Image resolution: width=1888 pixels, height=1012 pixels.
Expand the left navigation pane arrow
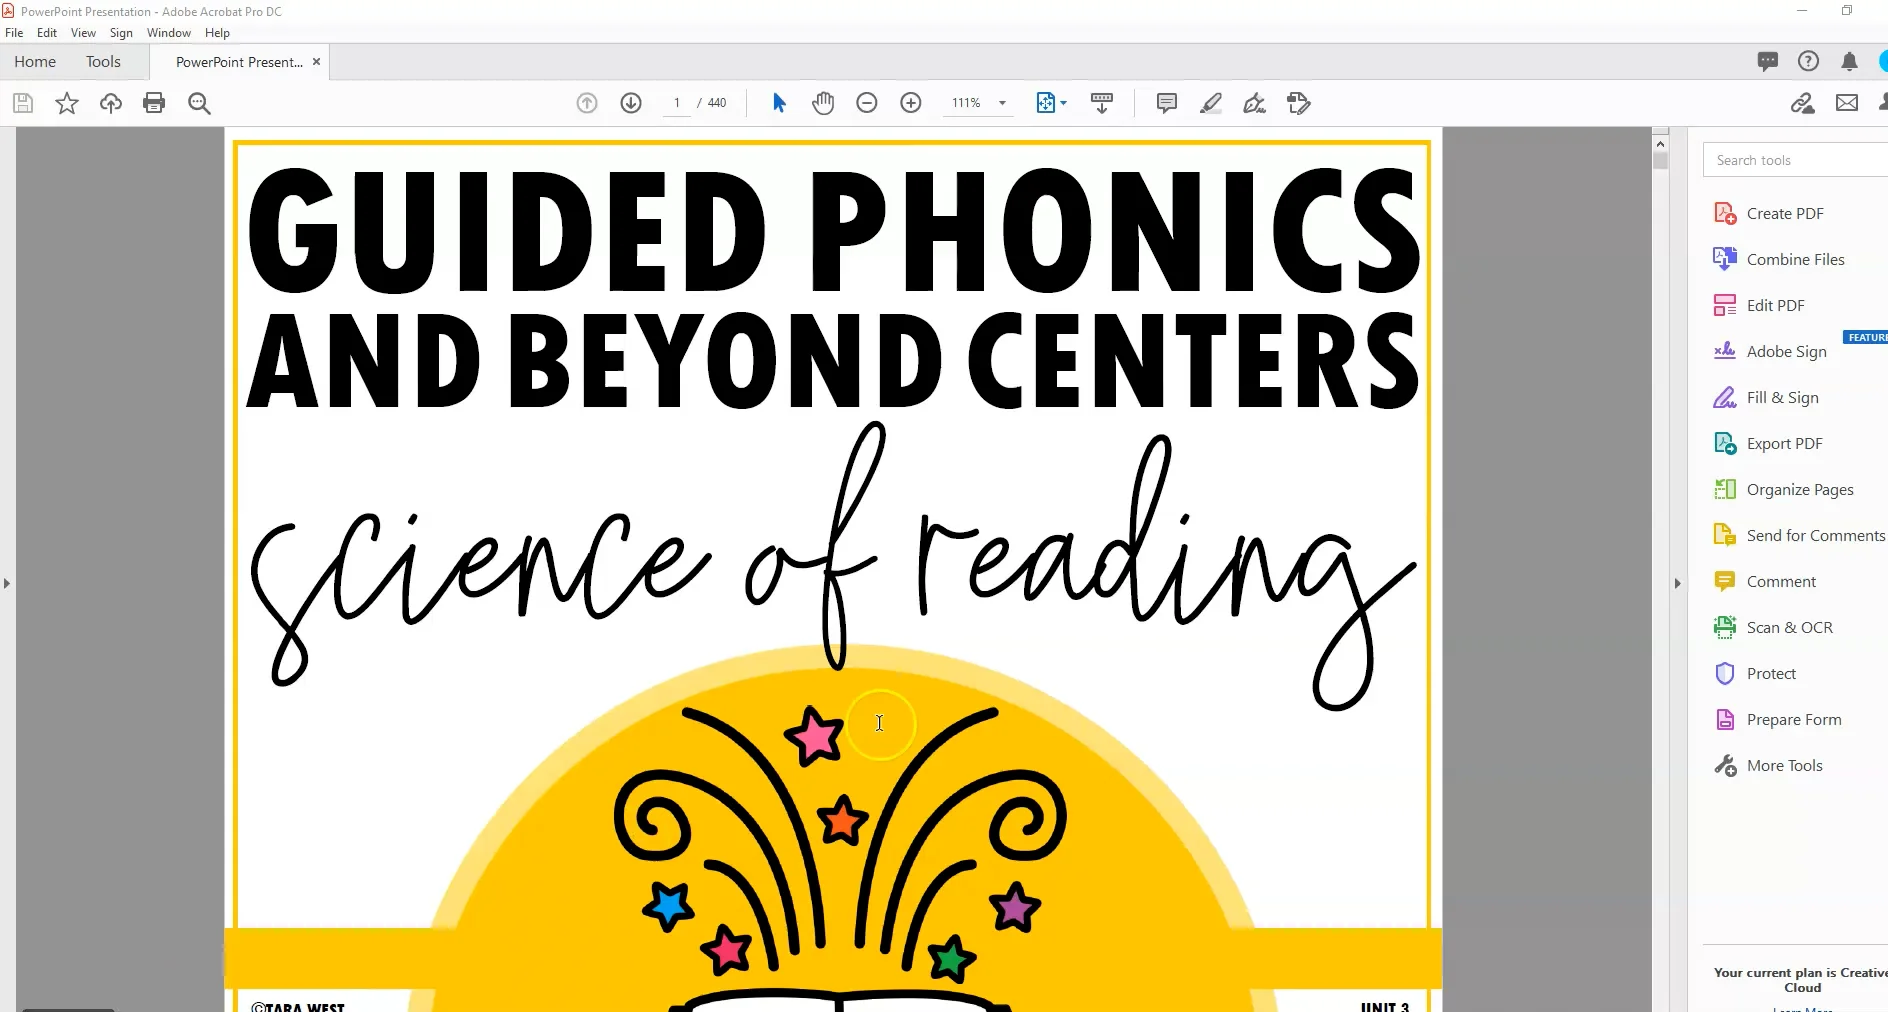click(7, 583)
